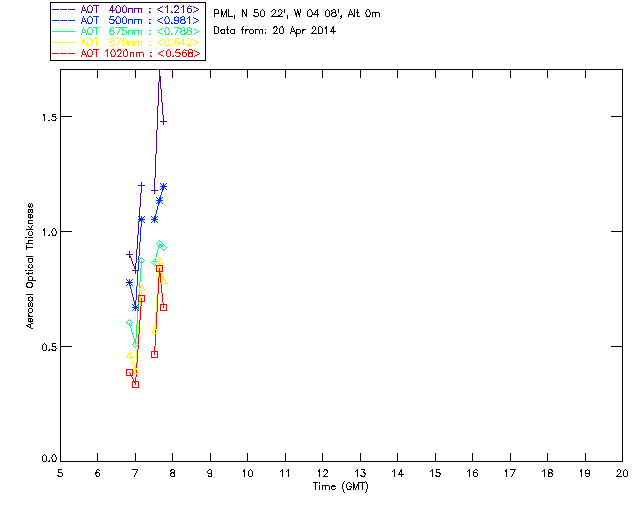Click the x-axis tick label 11
640x512 pixels.
pos(285,473)
